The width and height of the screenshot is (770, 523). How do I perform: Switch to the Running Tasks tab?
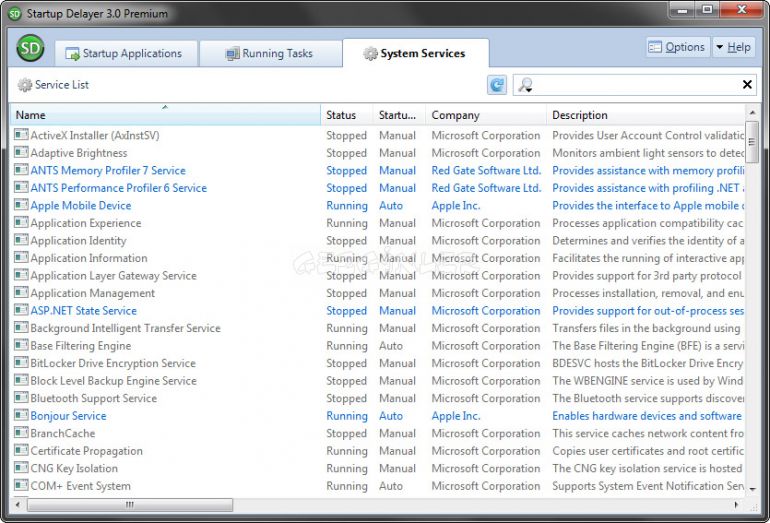pos(271,54)
